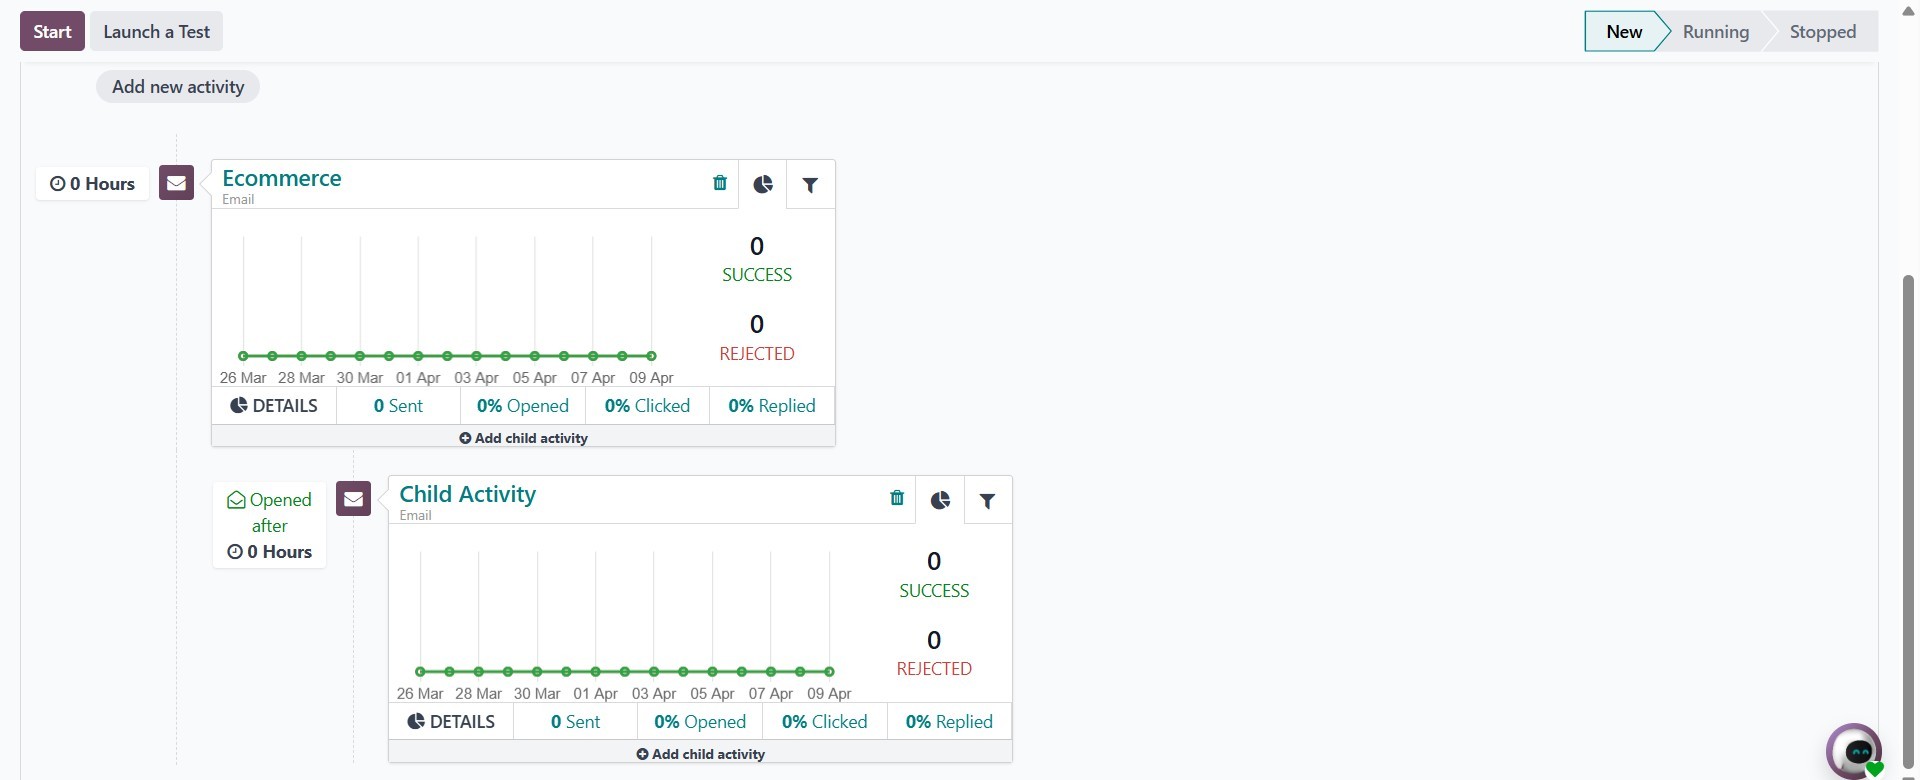Click the Child Activity SUCCESS count
Screen dimensions: 1920x780
[934, 574]
